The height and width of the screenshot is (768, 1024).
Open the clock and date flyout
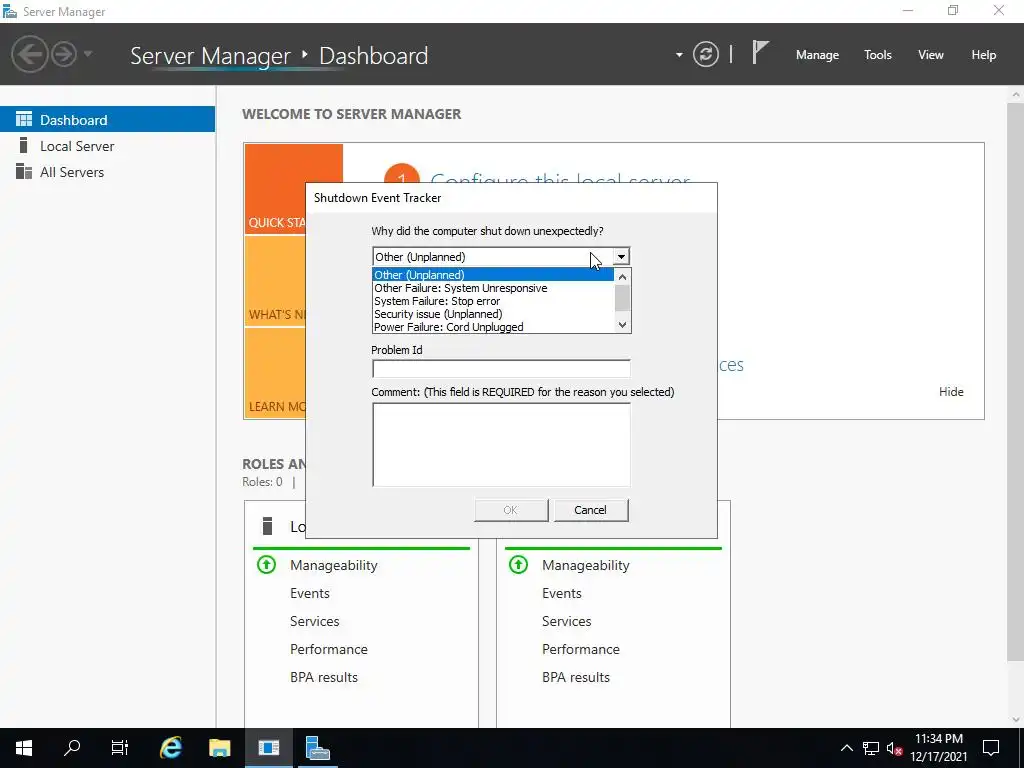click(x=938, y=748)
